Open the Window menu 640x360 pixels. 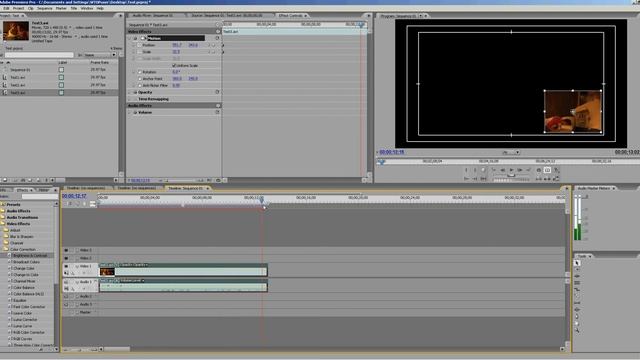coord(87,8)
